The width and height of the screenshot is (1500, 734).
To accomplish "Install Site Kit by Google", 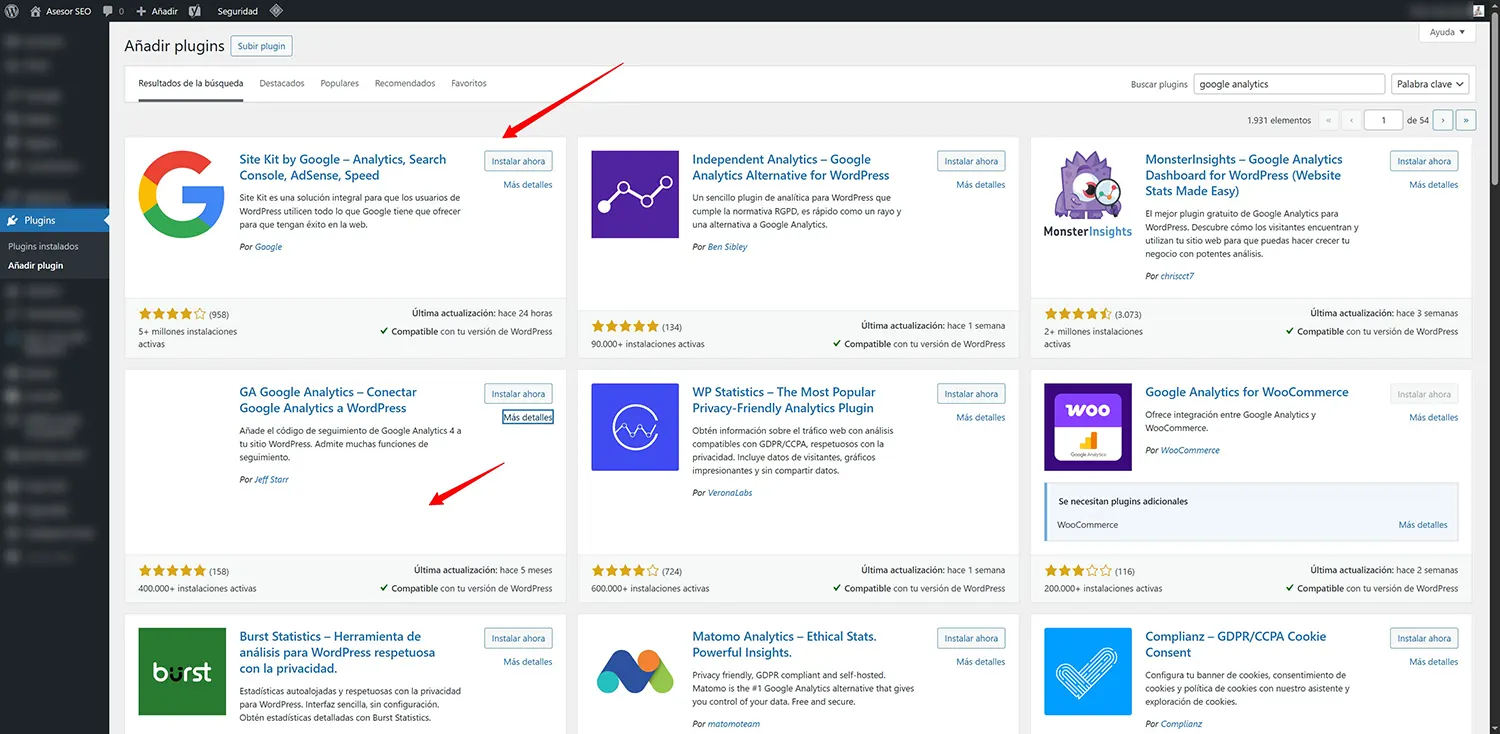I will coord(518,160).
